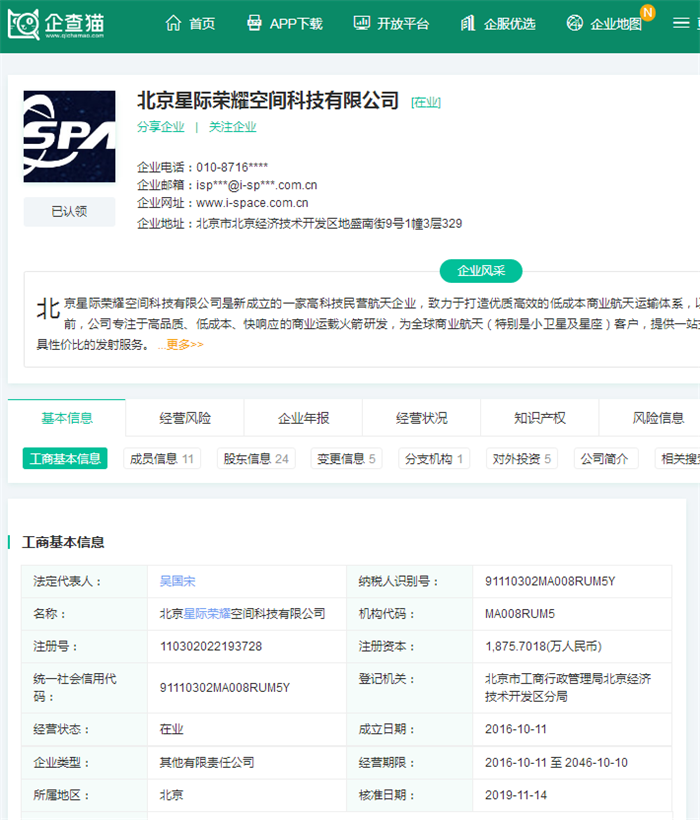Select the 变更信息 5 sub-tab
Image resolution: width=700 pixels, height=820 pixels.
pyautogui.click(x=346, y=459)
